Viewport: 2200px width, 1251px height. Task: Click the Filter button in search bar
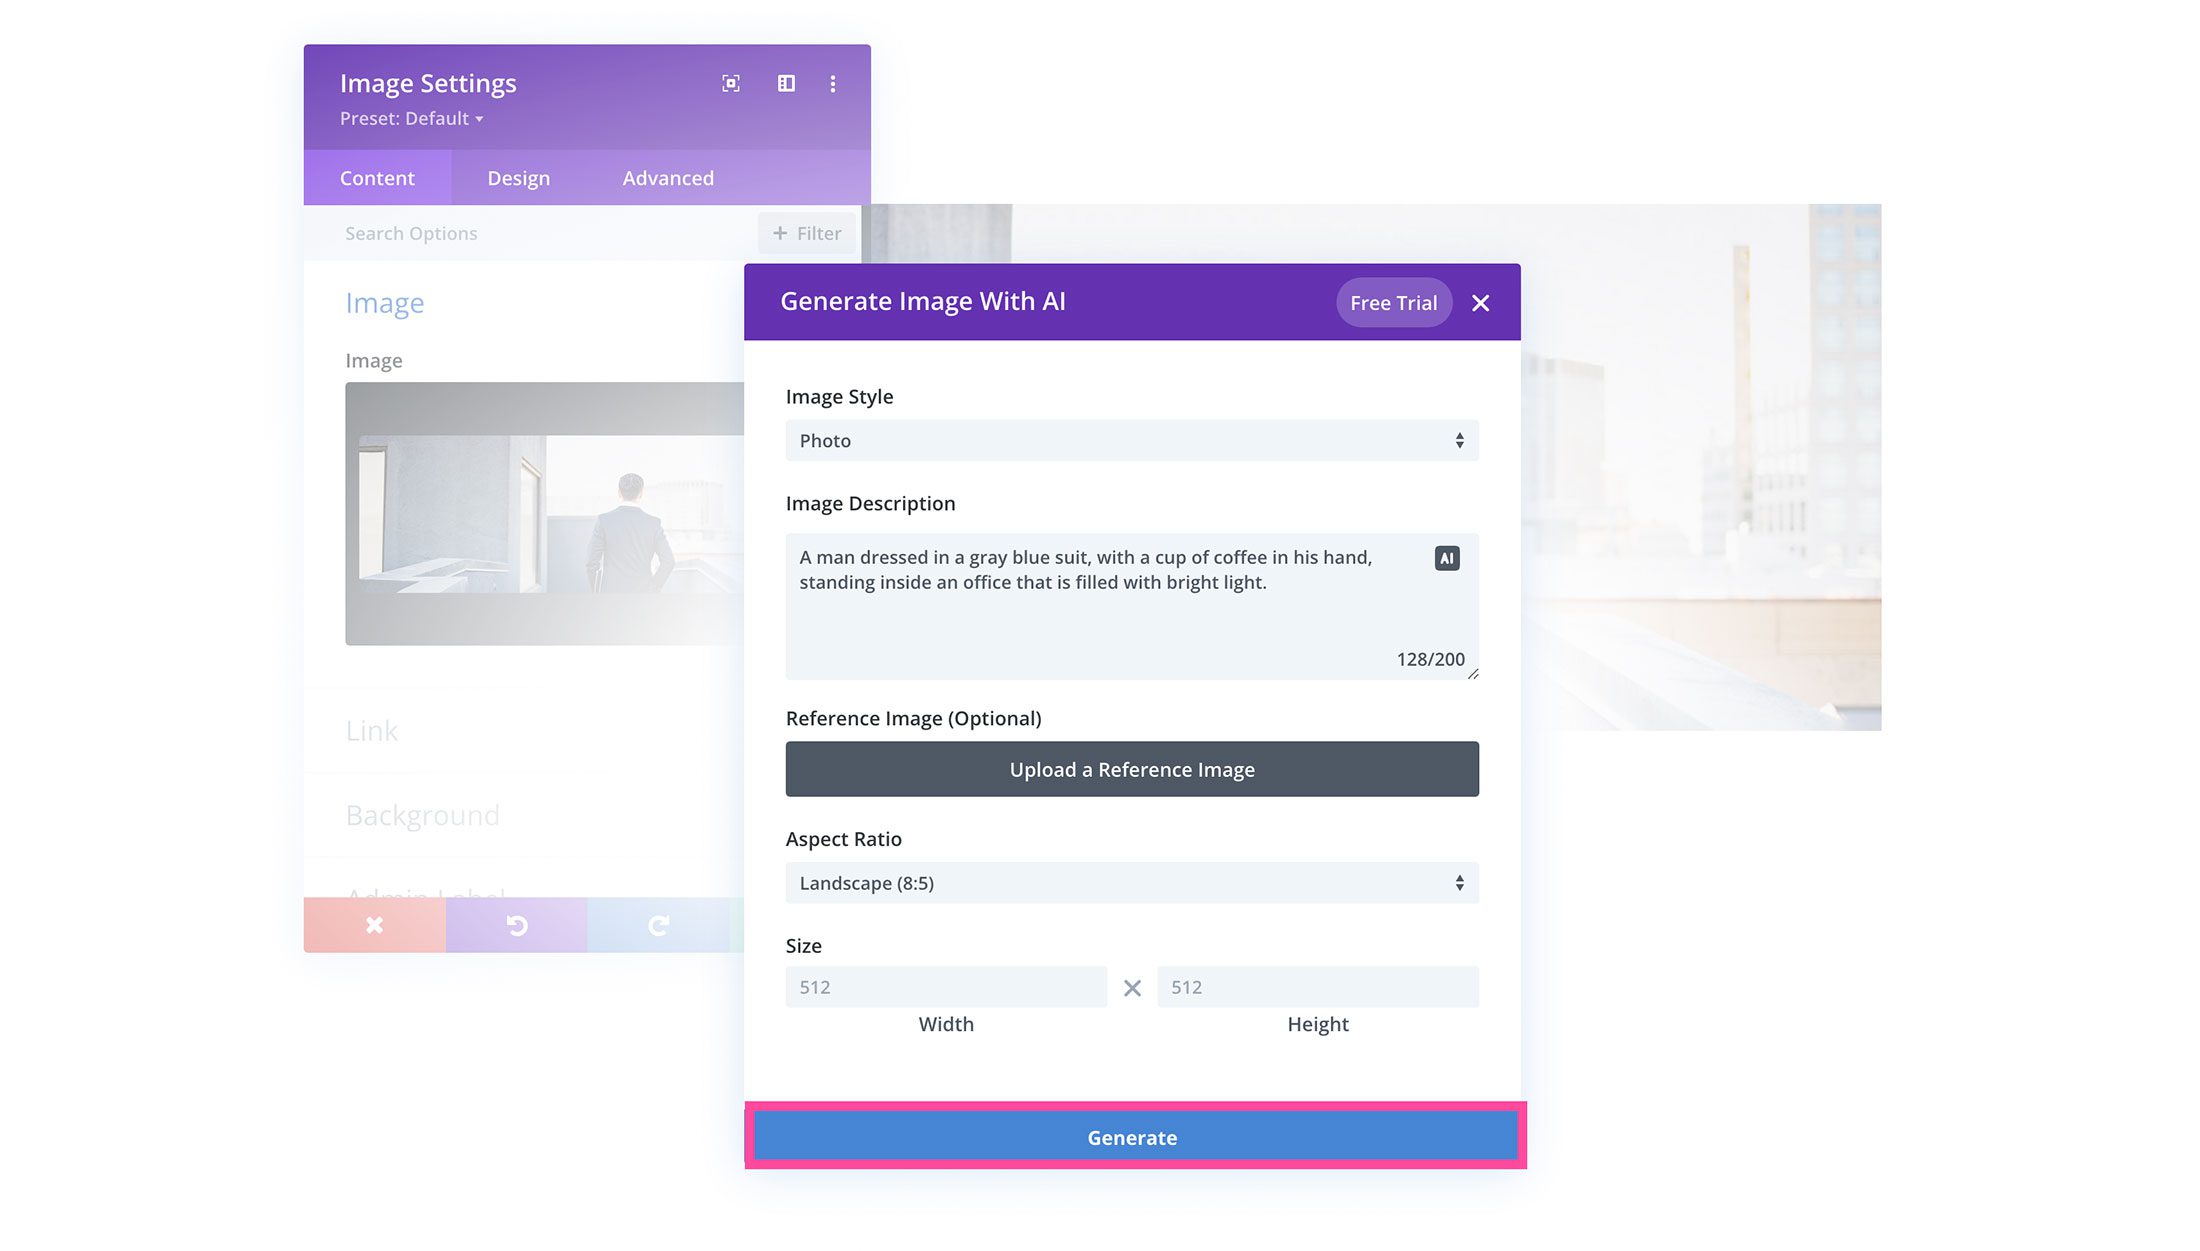click(805, 233)
